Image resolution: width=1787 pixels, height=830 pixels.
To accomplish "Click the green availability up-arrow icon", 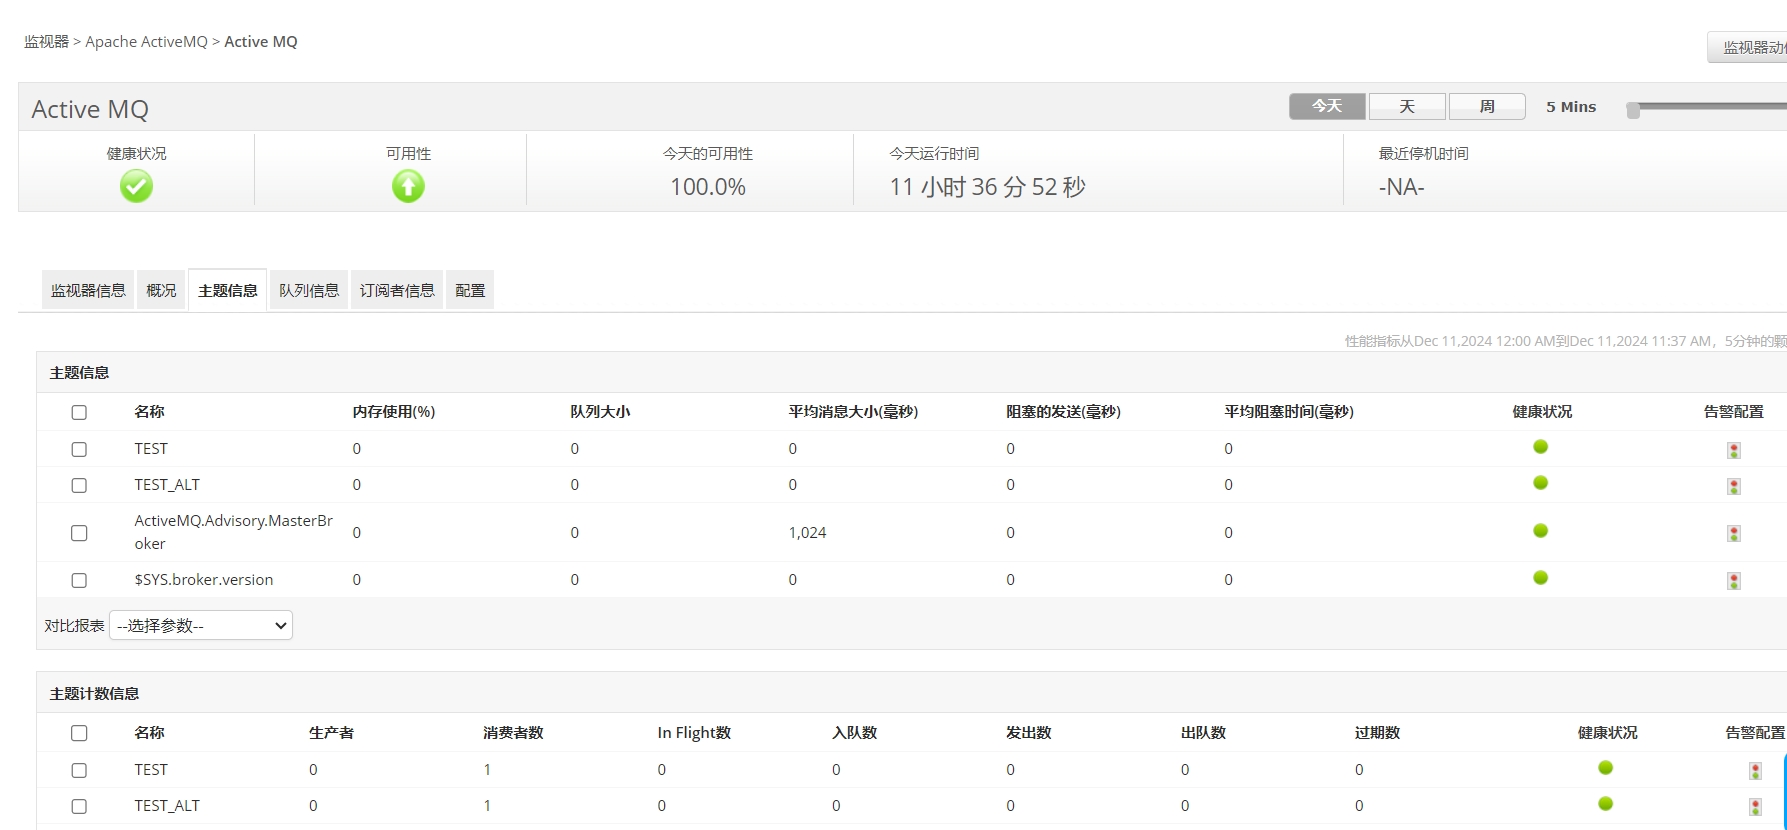I will tap(408, 186).
